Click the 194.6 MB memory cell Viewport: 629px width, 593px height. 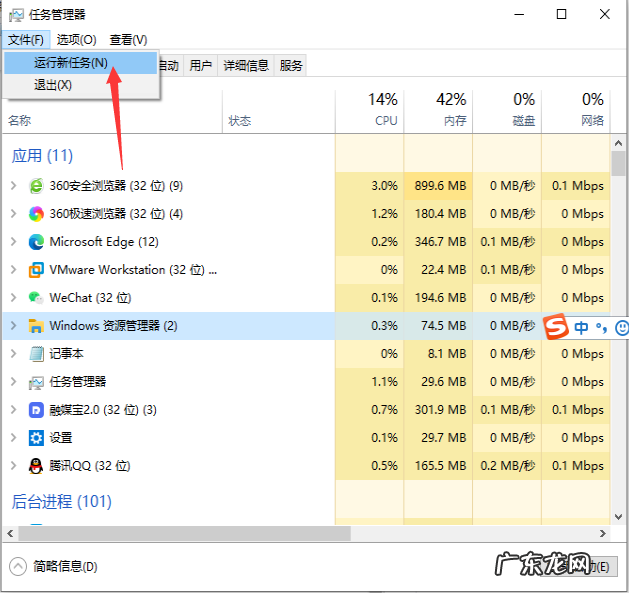tap(440, 298)
